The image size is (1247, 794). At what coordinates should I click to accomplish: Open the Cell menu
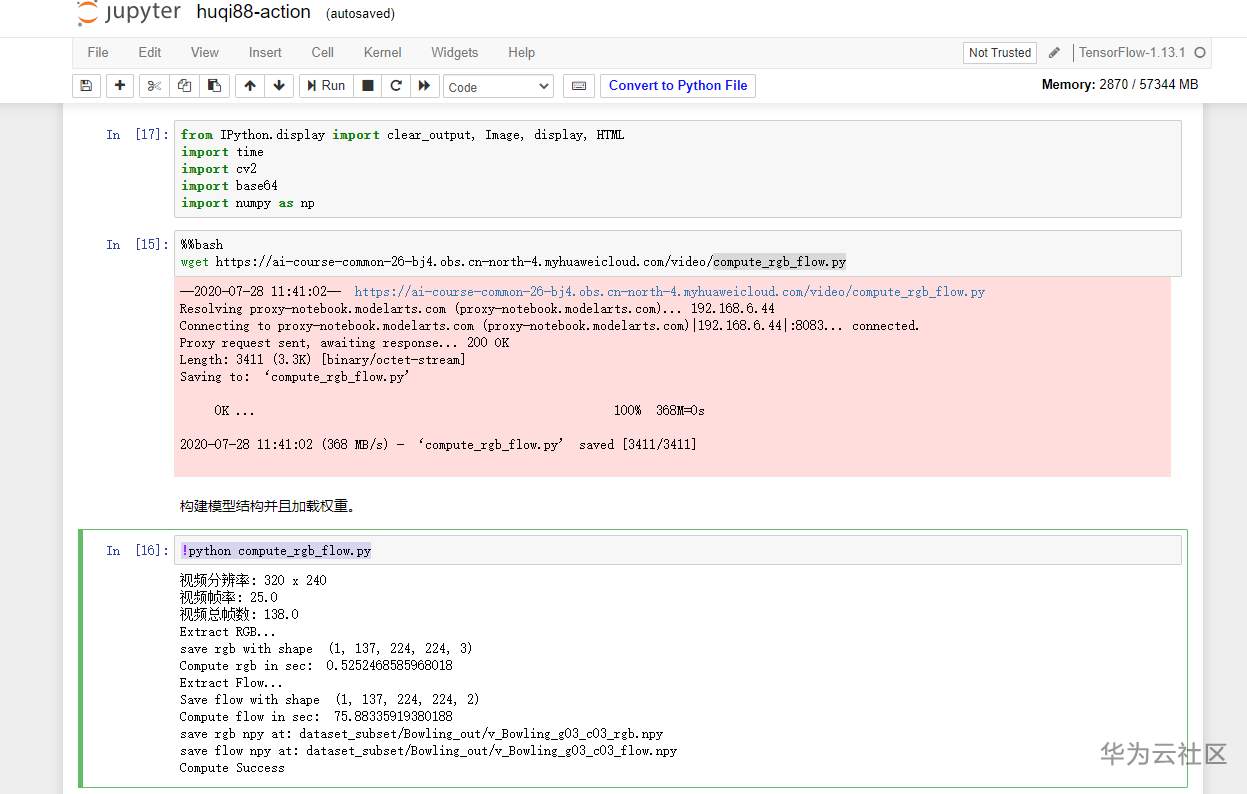[x=322, y=53]
